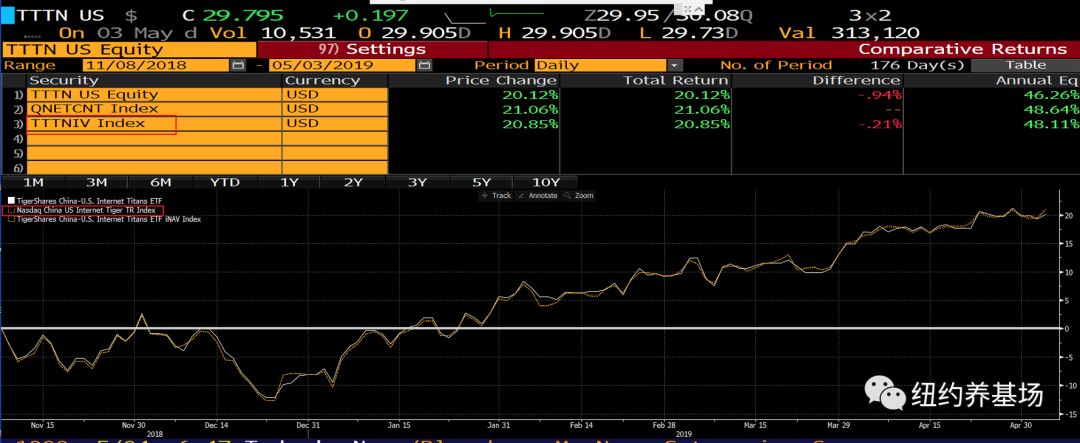Image resolution: width=1080 pixels, height=443 pixels.
Task: Select security row QNETCNT Index
Action: (154, 109)
